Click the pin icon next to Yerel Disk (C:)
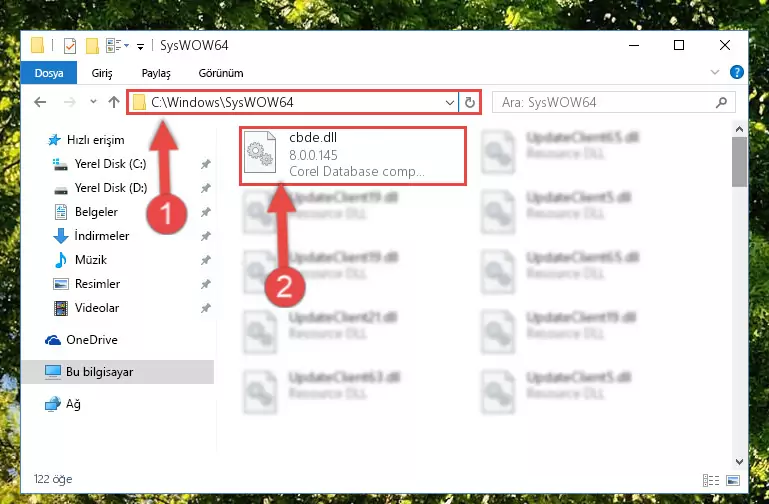This screenshot has height=504, width=769. [x=205, y=164]
